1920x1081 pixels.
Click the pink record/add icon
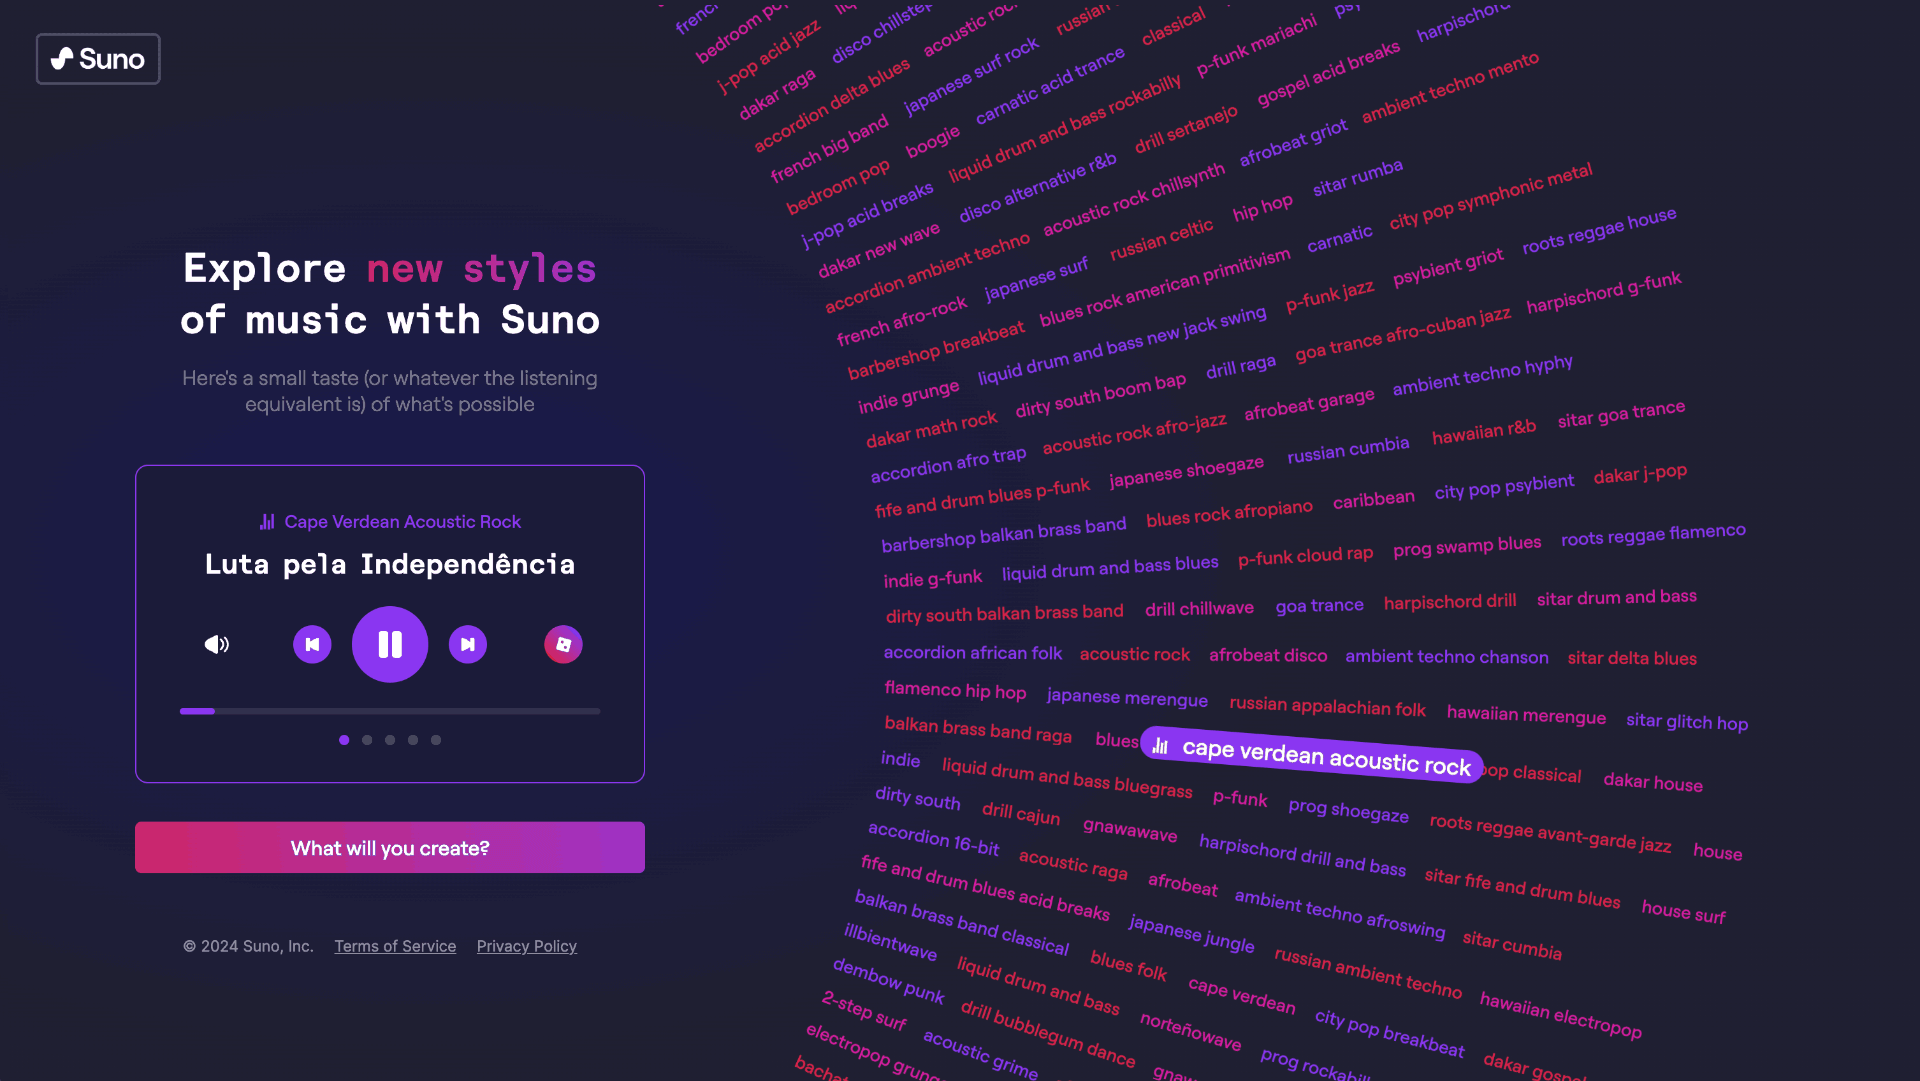click(x=563, y=645)
